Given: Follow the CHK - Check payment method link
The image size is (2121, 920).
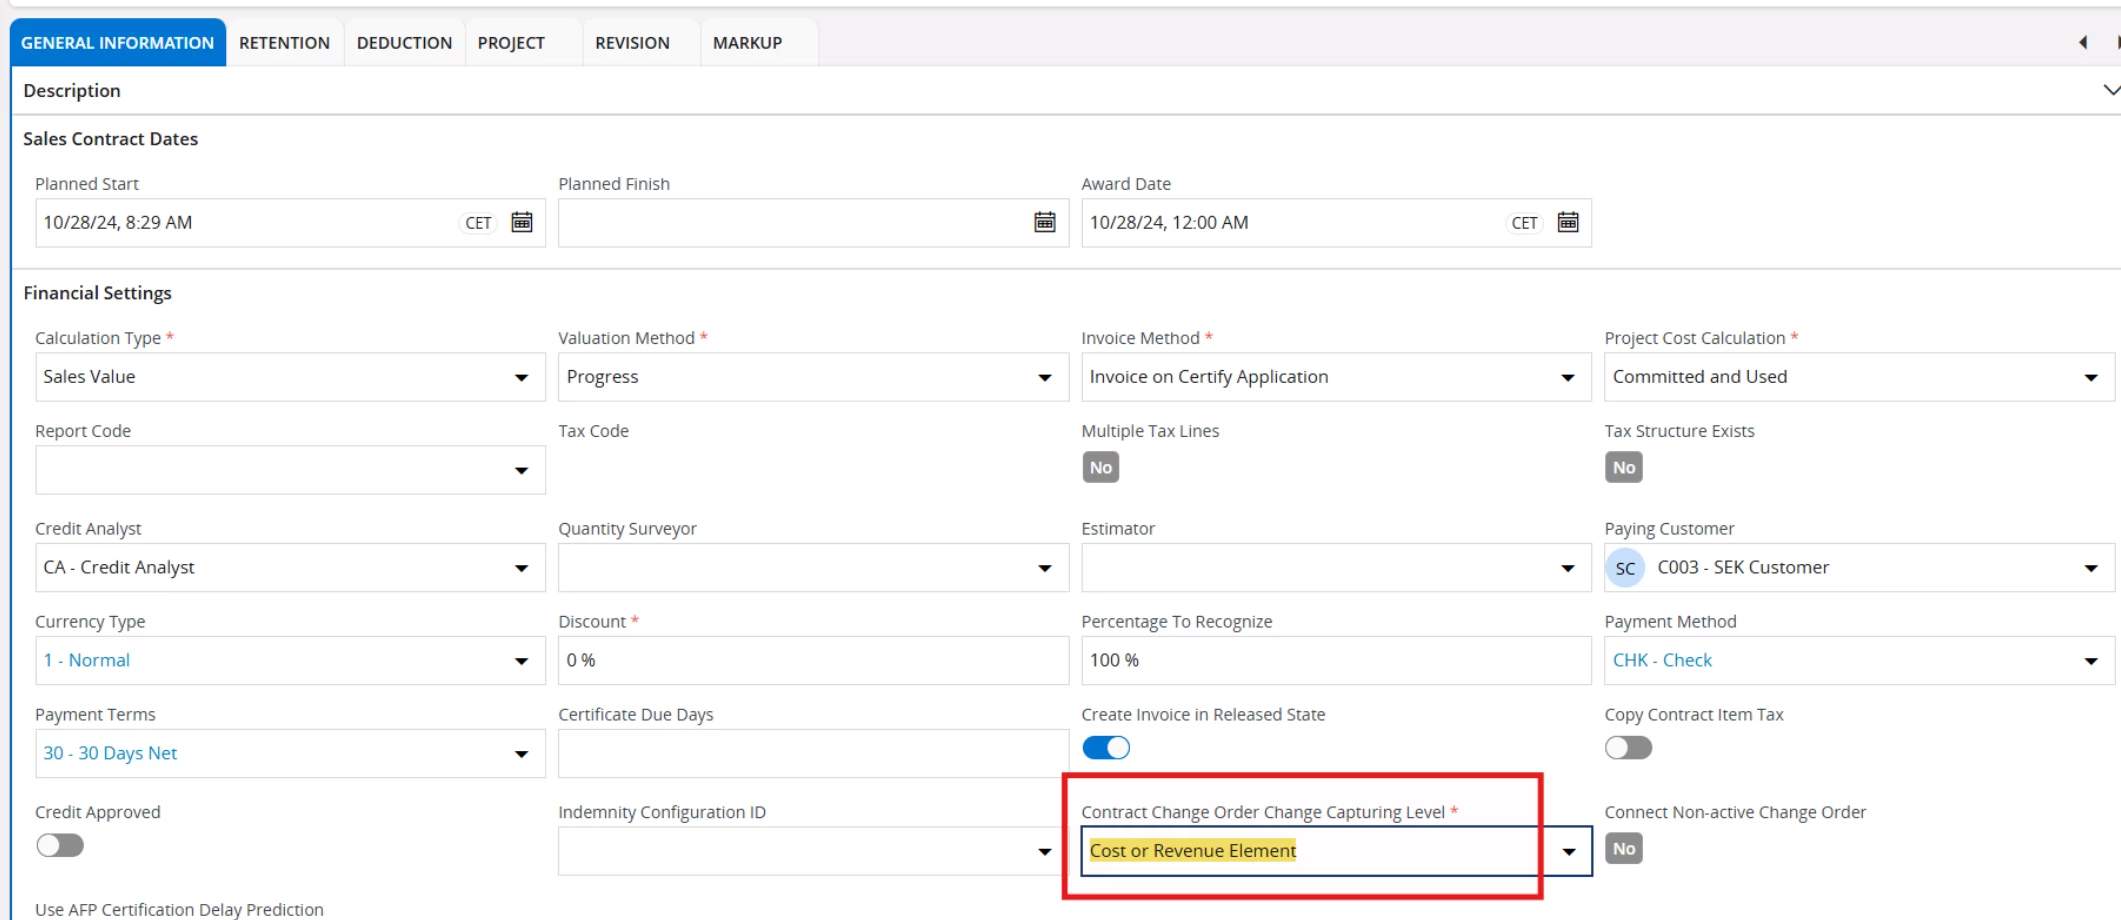Looking at the screenshot, I should [x=1662, y=660].
